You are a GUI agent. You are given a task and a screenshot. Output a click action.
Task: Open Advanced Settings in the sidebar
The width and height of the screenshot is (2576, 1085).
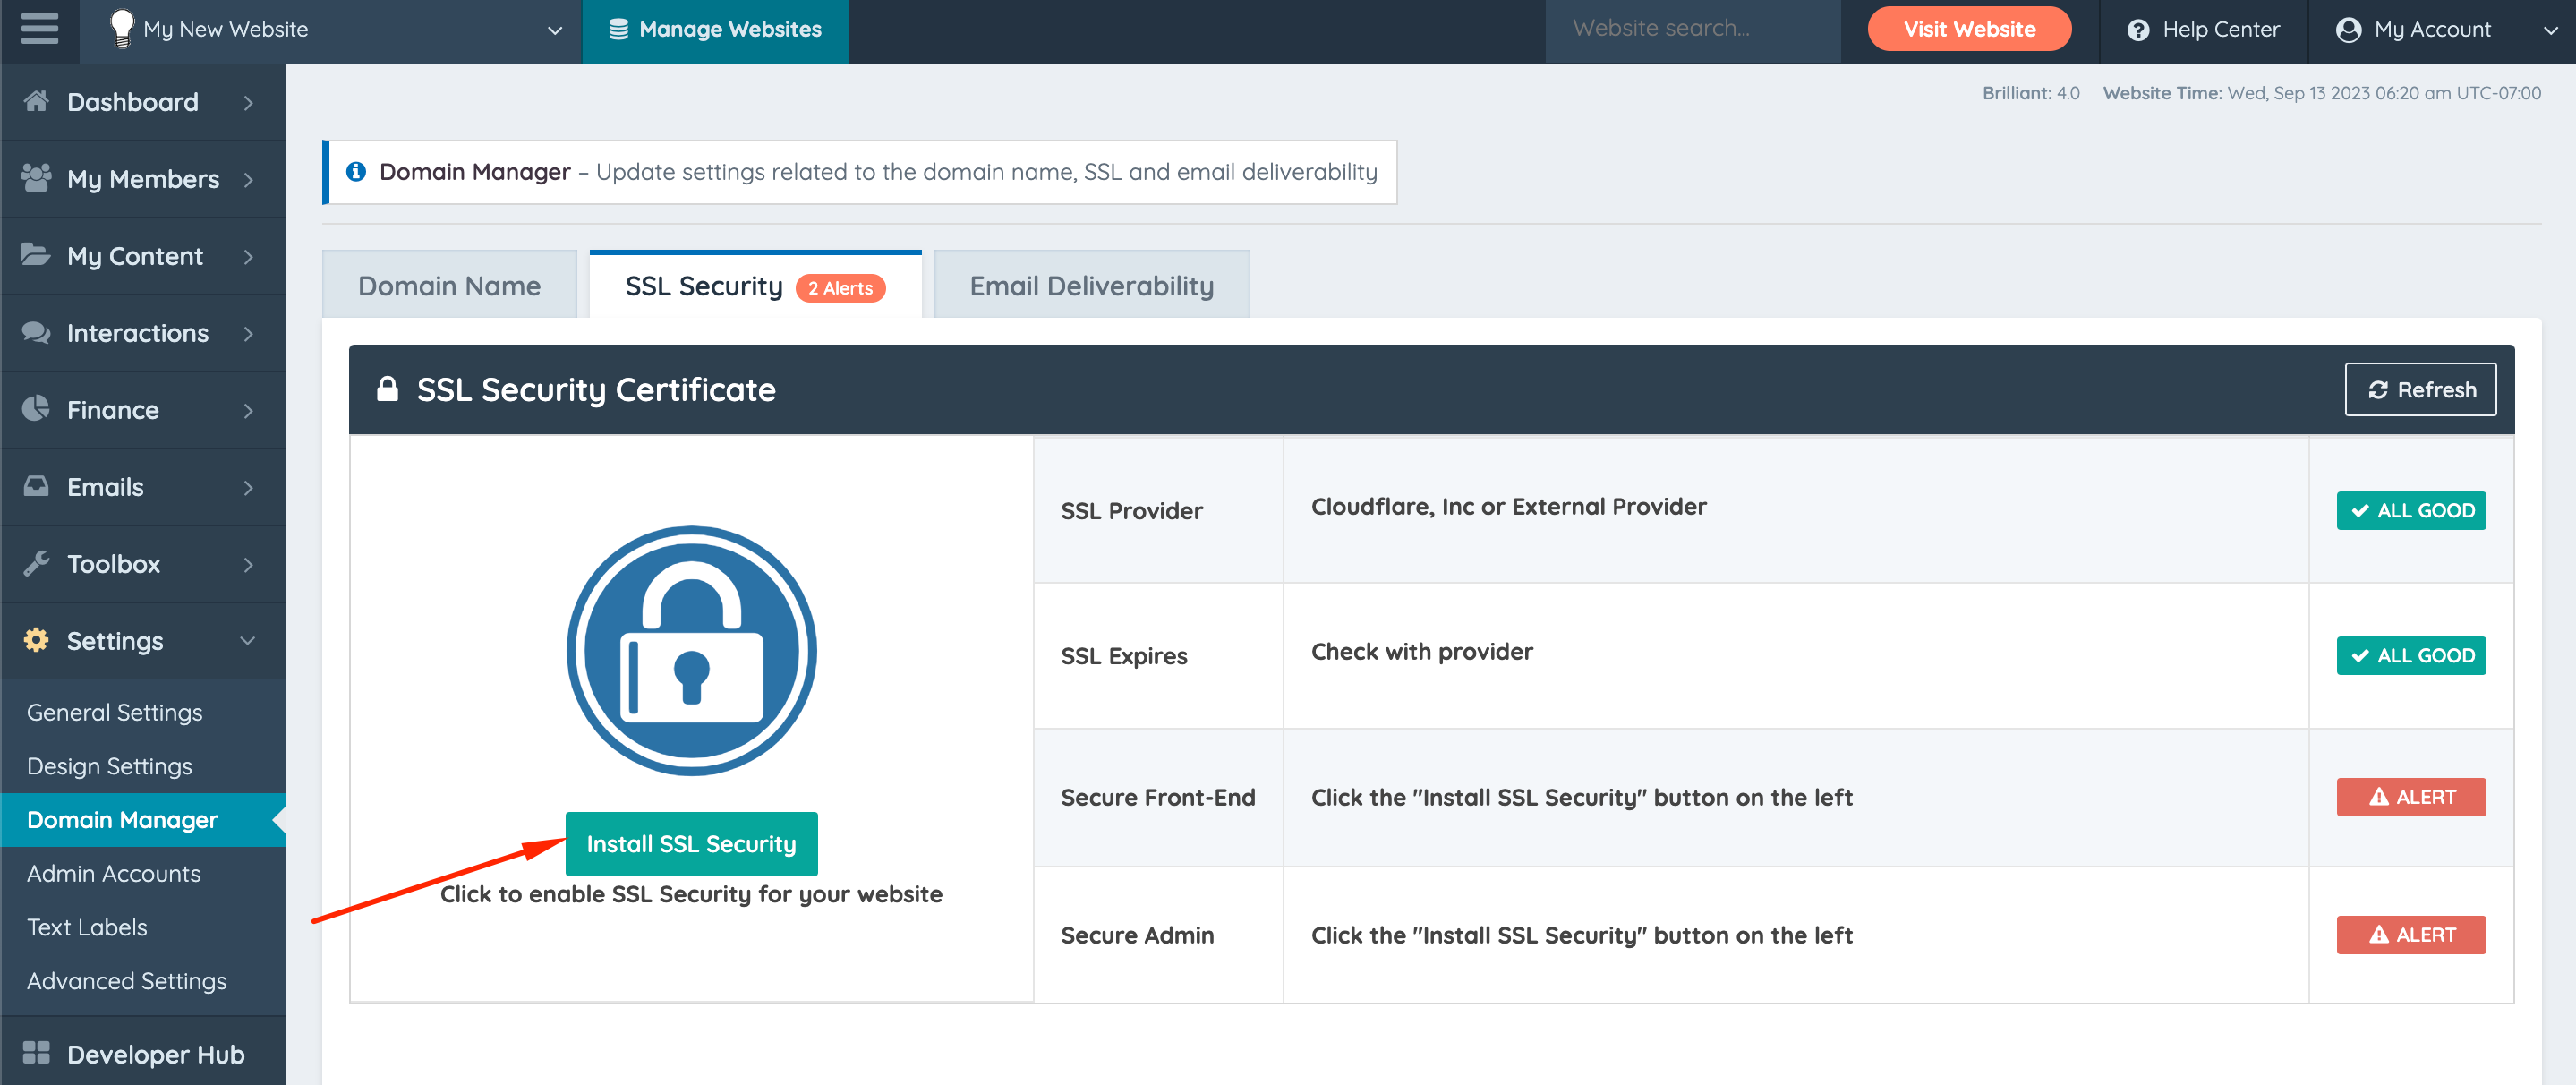[127, 980]
